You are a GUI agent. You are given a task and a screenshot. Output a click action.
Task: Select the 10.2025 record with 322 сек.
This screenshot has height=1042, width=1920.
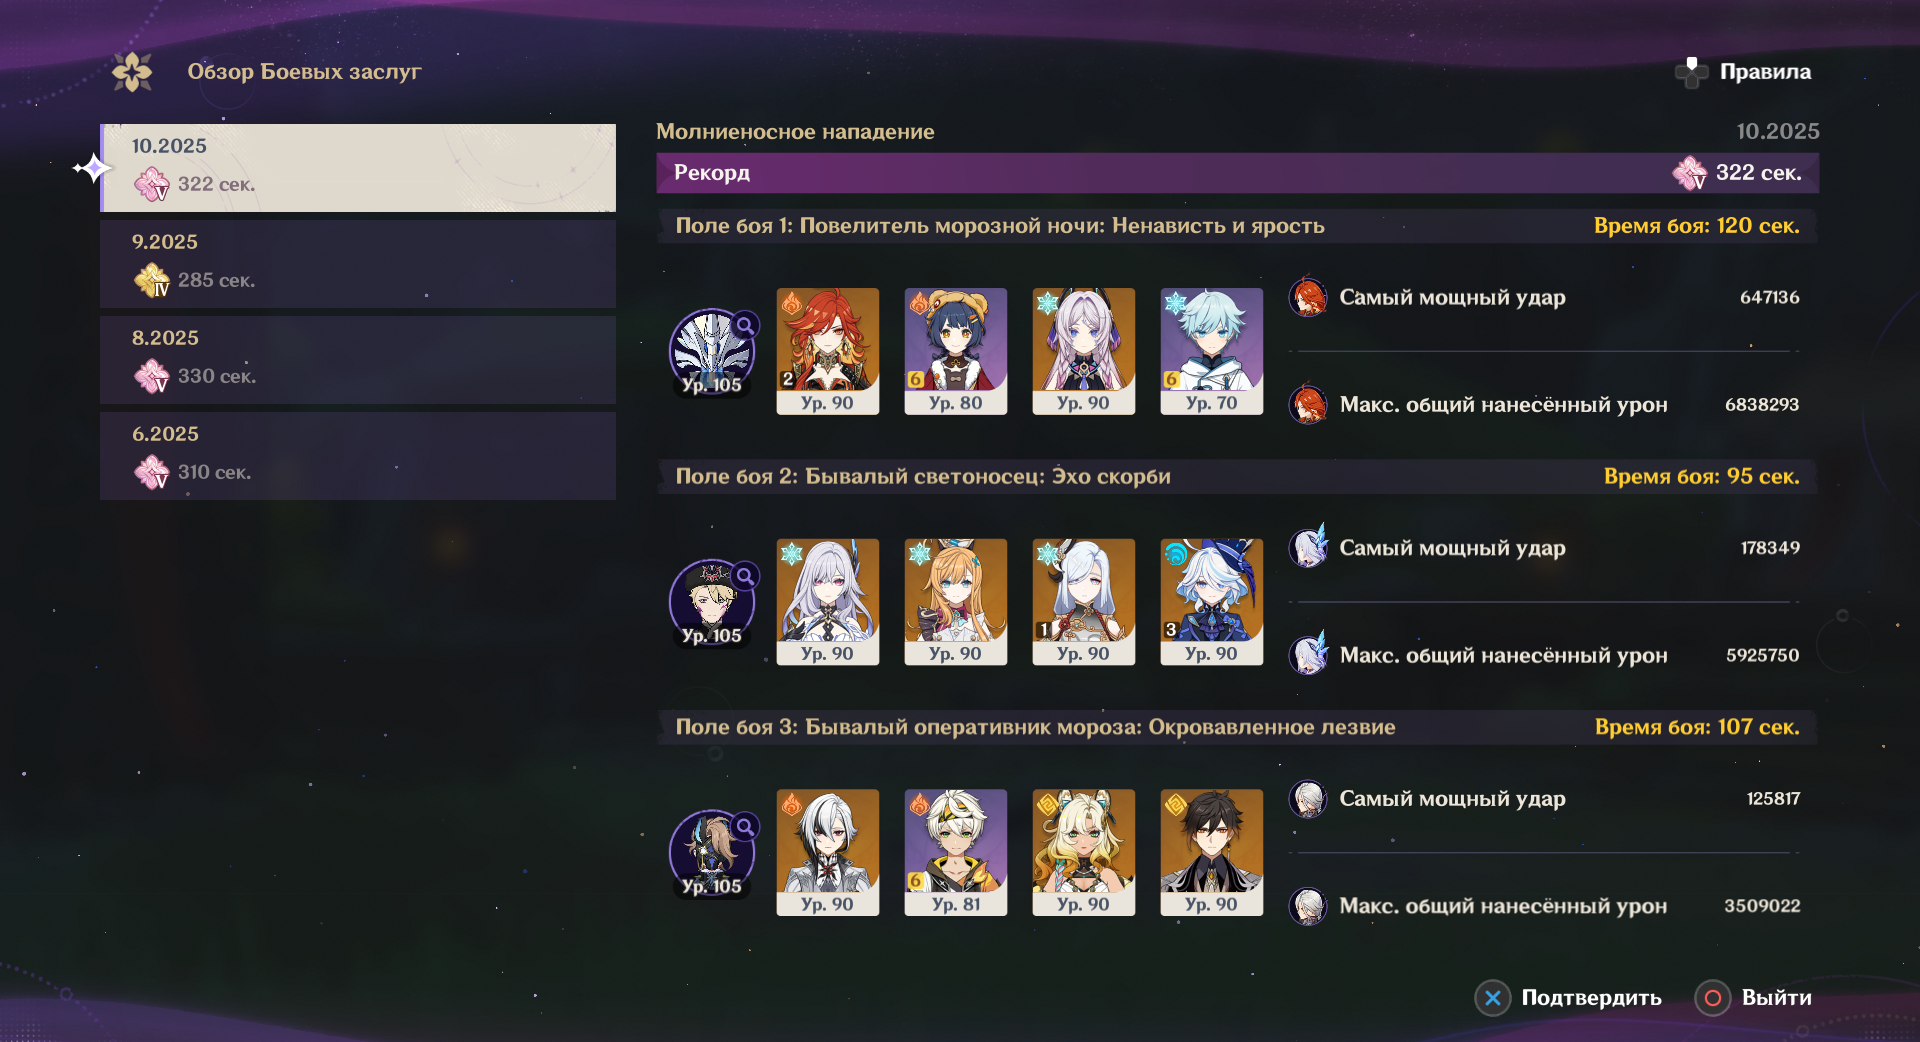tap(358, 167)
